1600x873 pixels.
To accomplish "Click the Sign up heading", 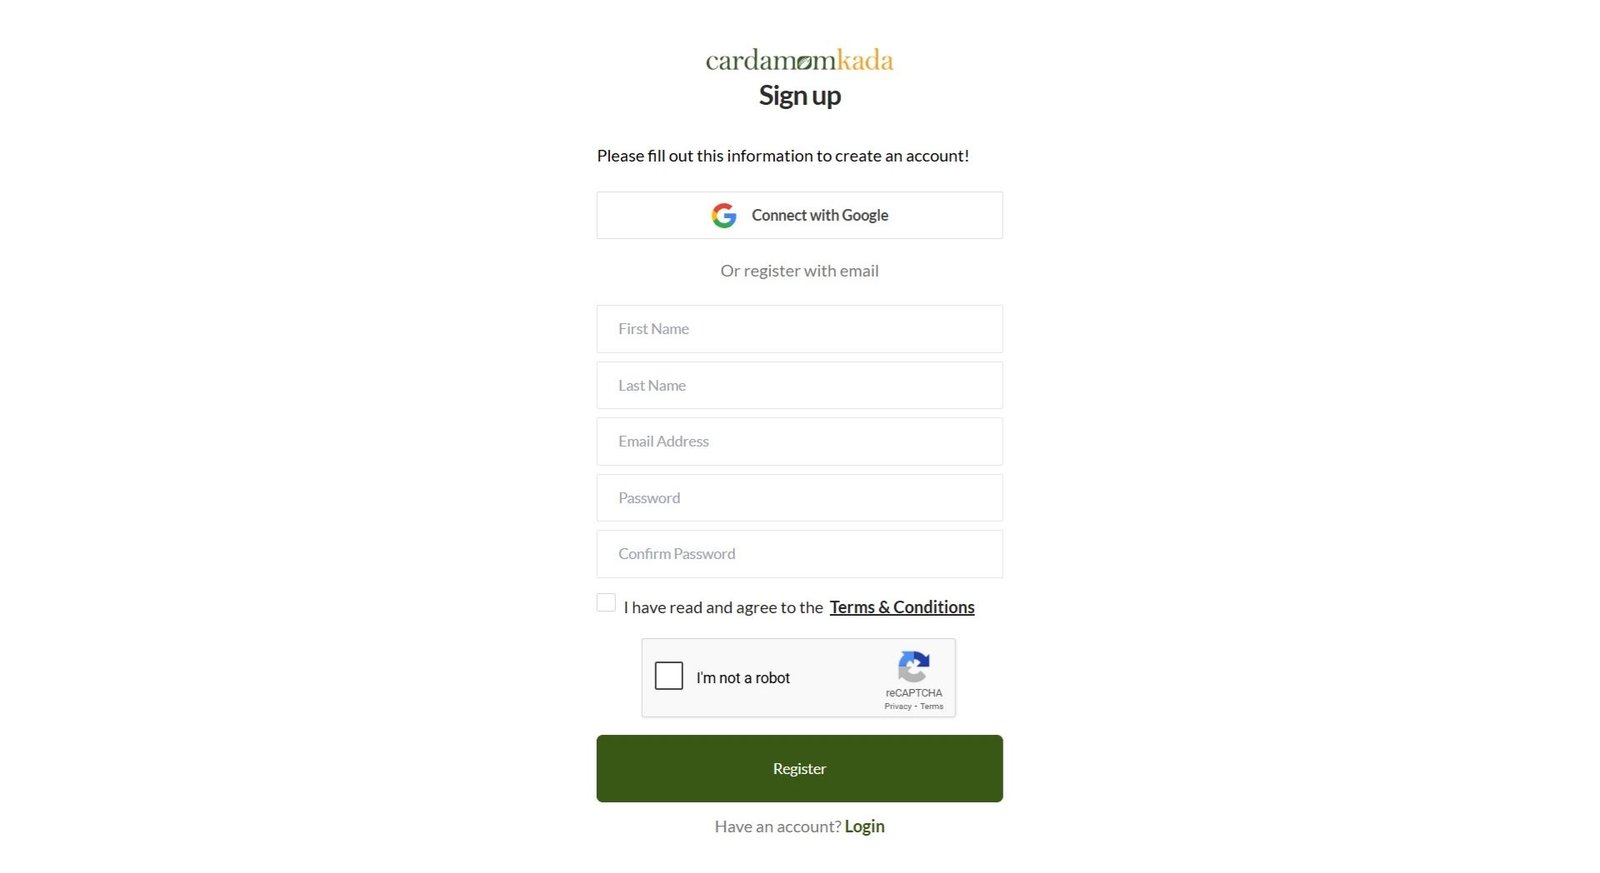I will (799, 96).
